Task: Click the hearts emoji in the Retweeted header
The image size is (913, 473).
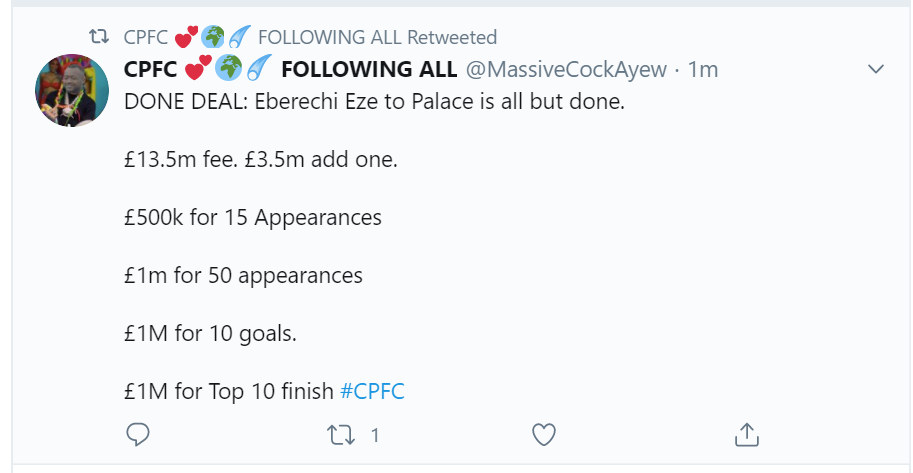Action: point(185,38)
